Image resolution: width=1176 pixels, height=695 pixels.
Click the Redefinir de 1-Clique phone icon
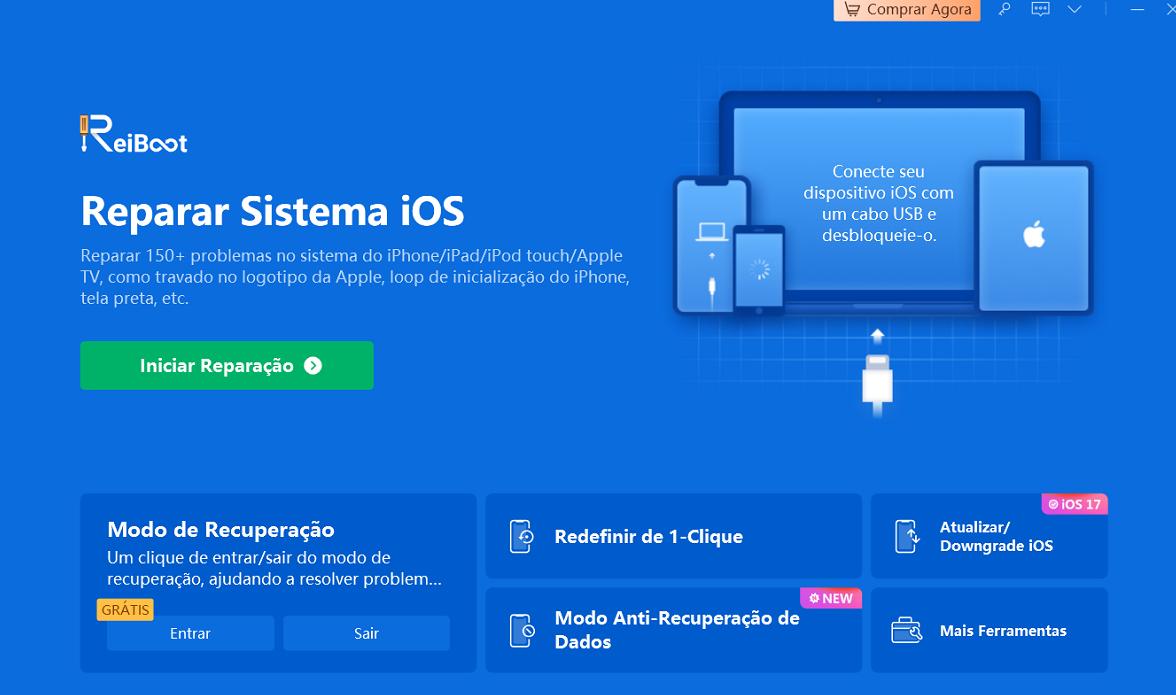tap(521, 537)
